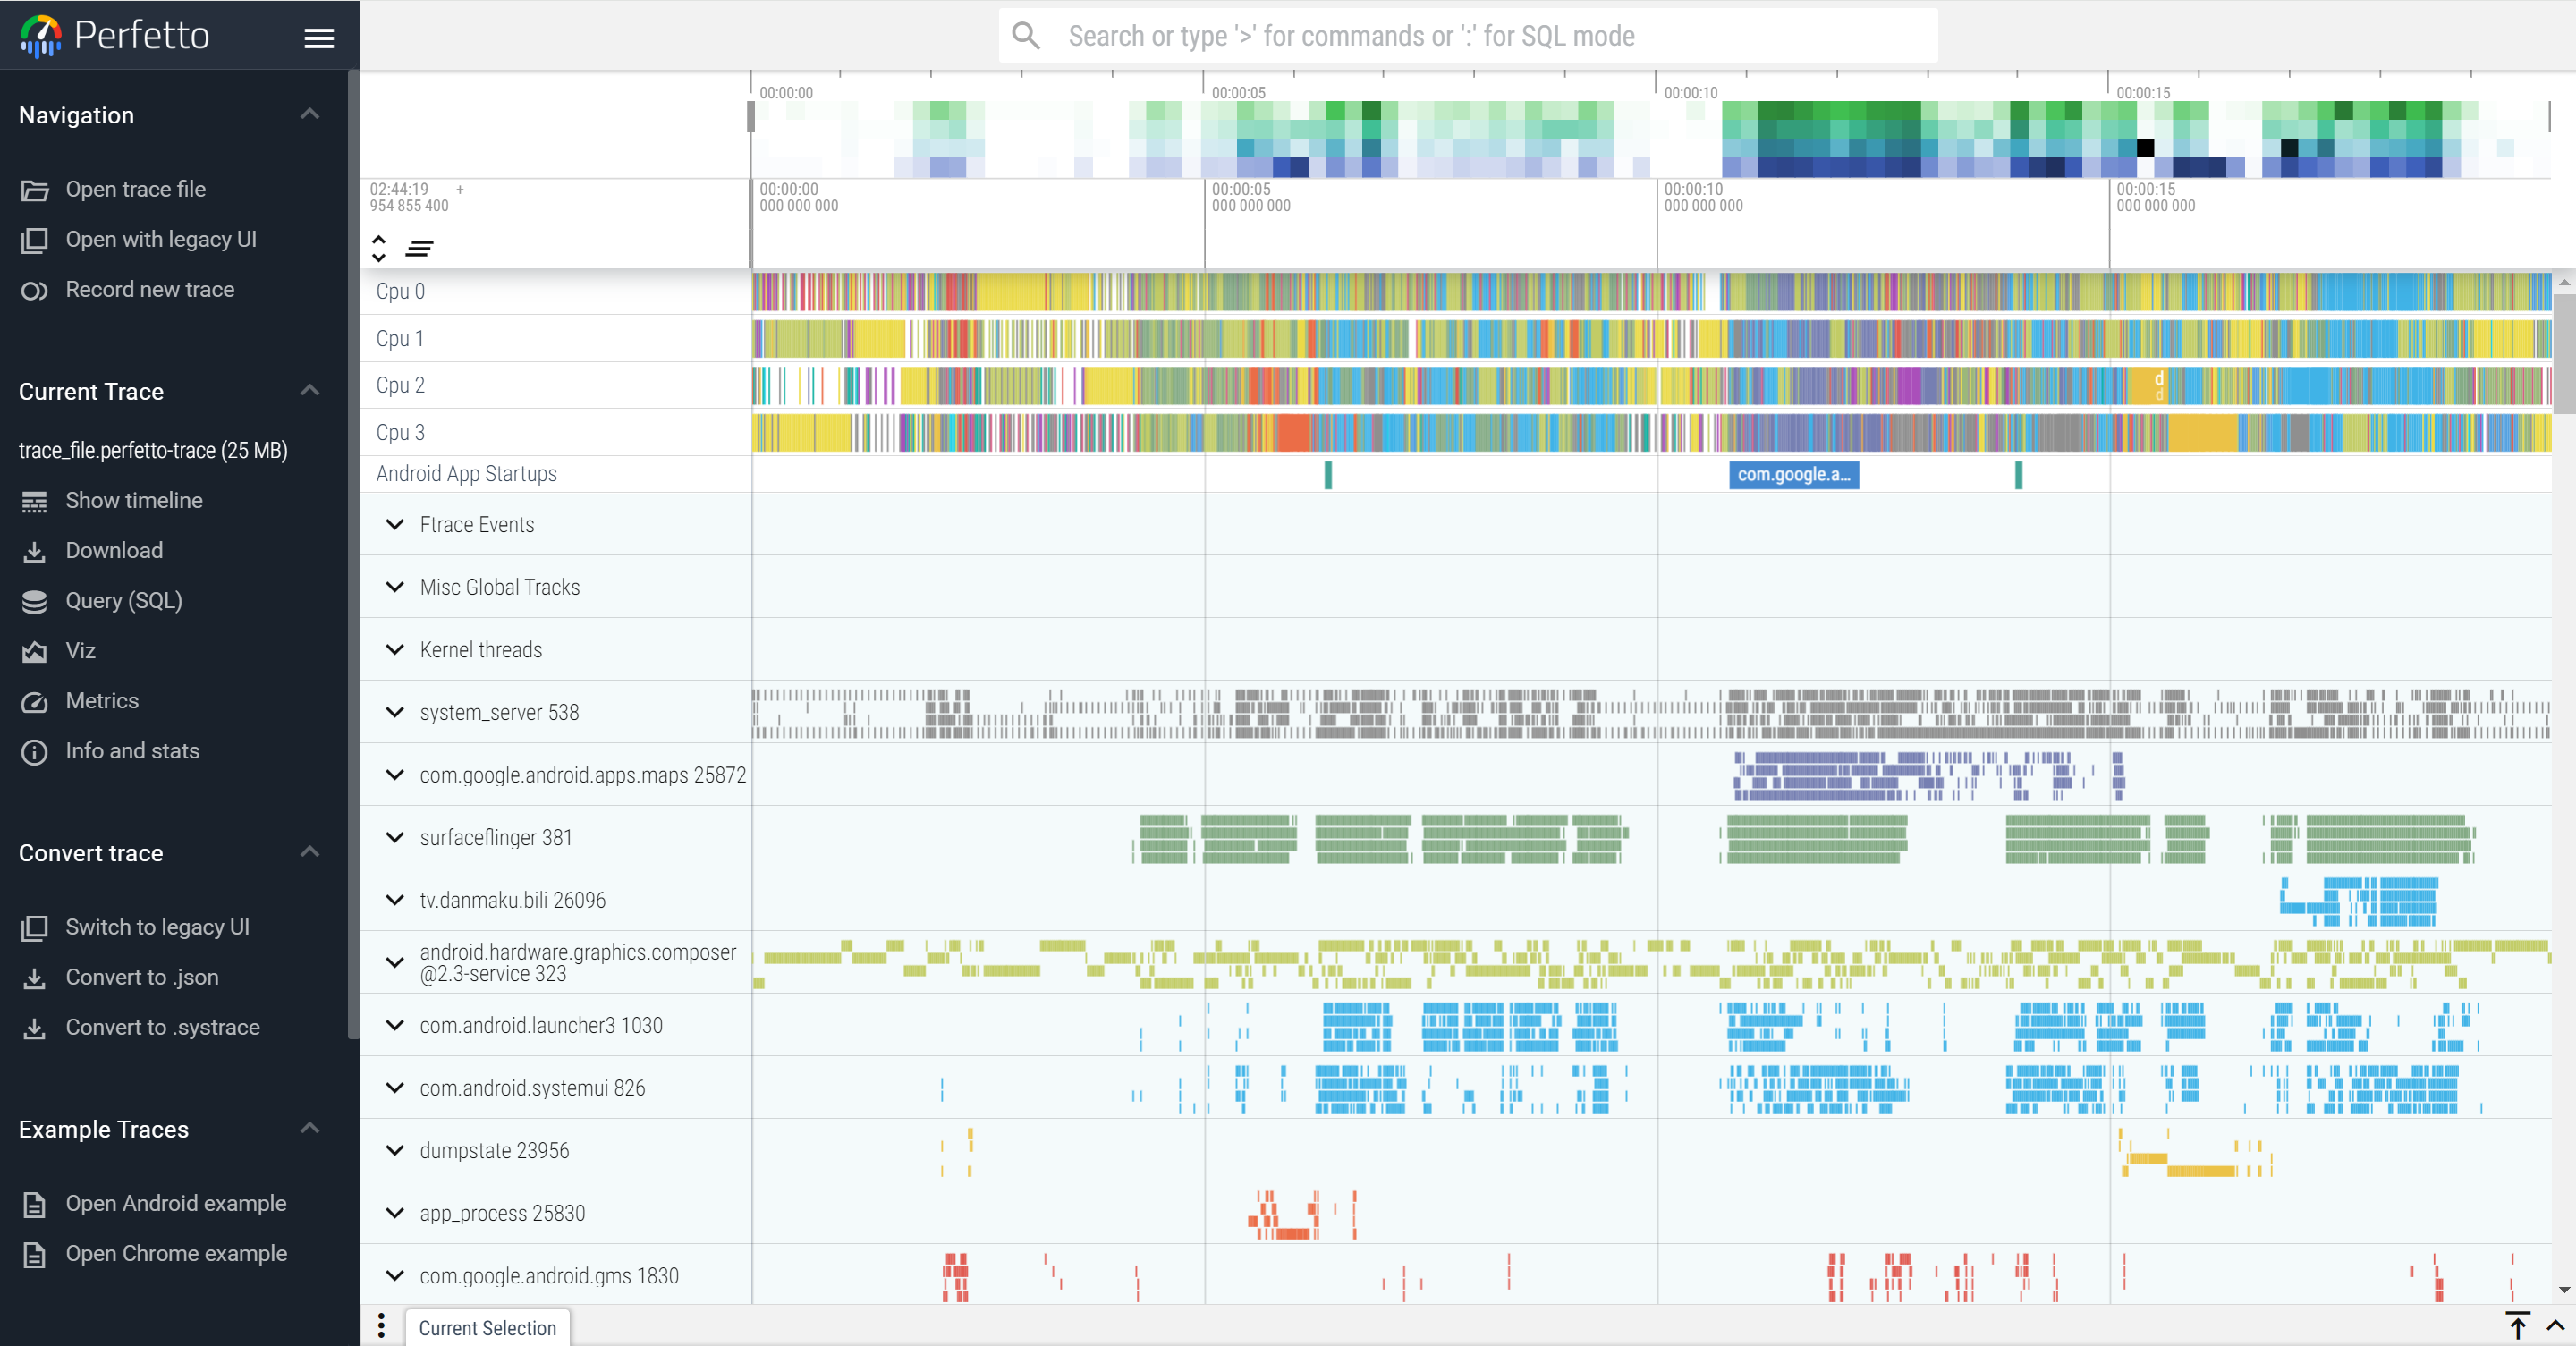Expand the Ftrace Events track group
The width and height of the screenshot is (2576, 1346).
(395, 524)
